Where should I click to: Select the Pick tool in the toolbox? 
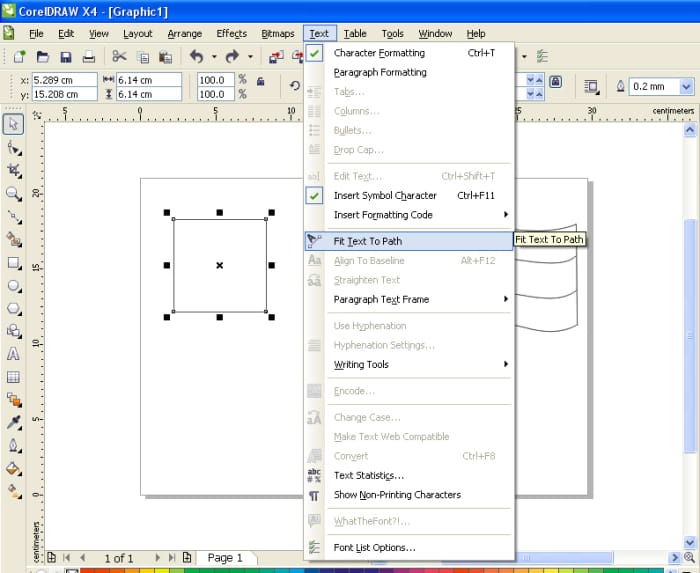click(13, 124)
